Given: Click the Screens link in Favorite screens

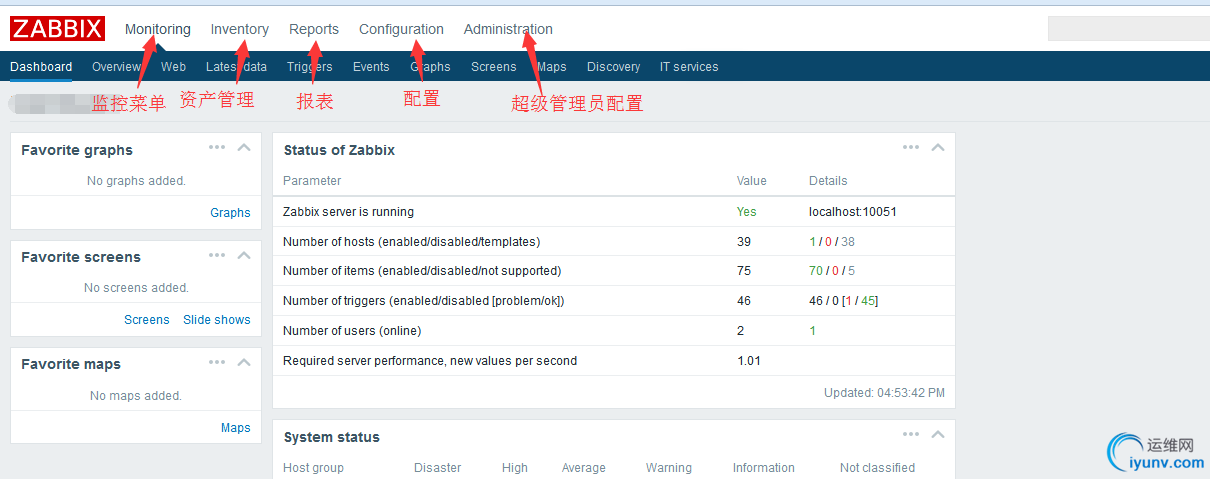Looking at the screenshot, I should (147, 320).
